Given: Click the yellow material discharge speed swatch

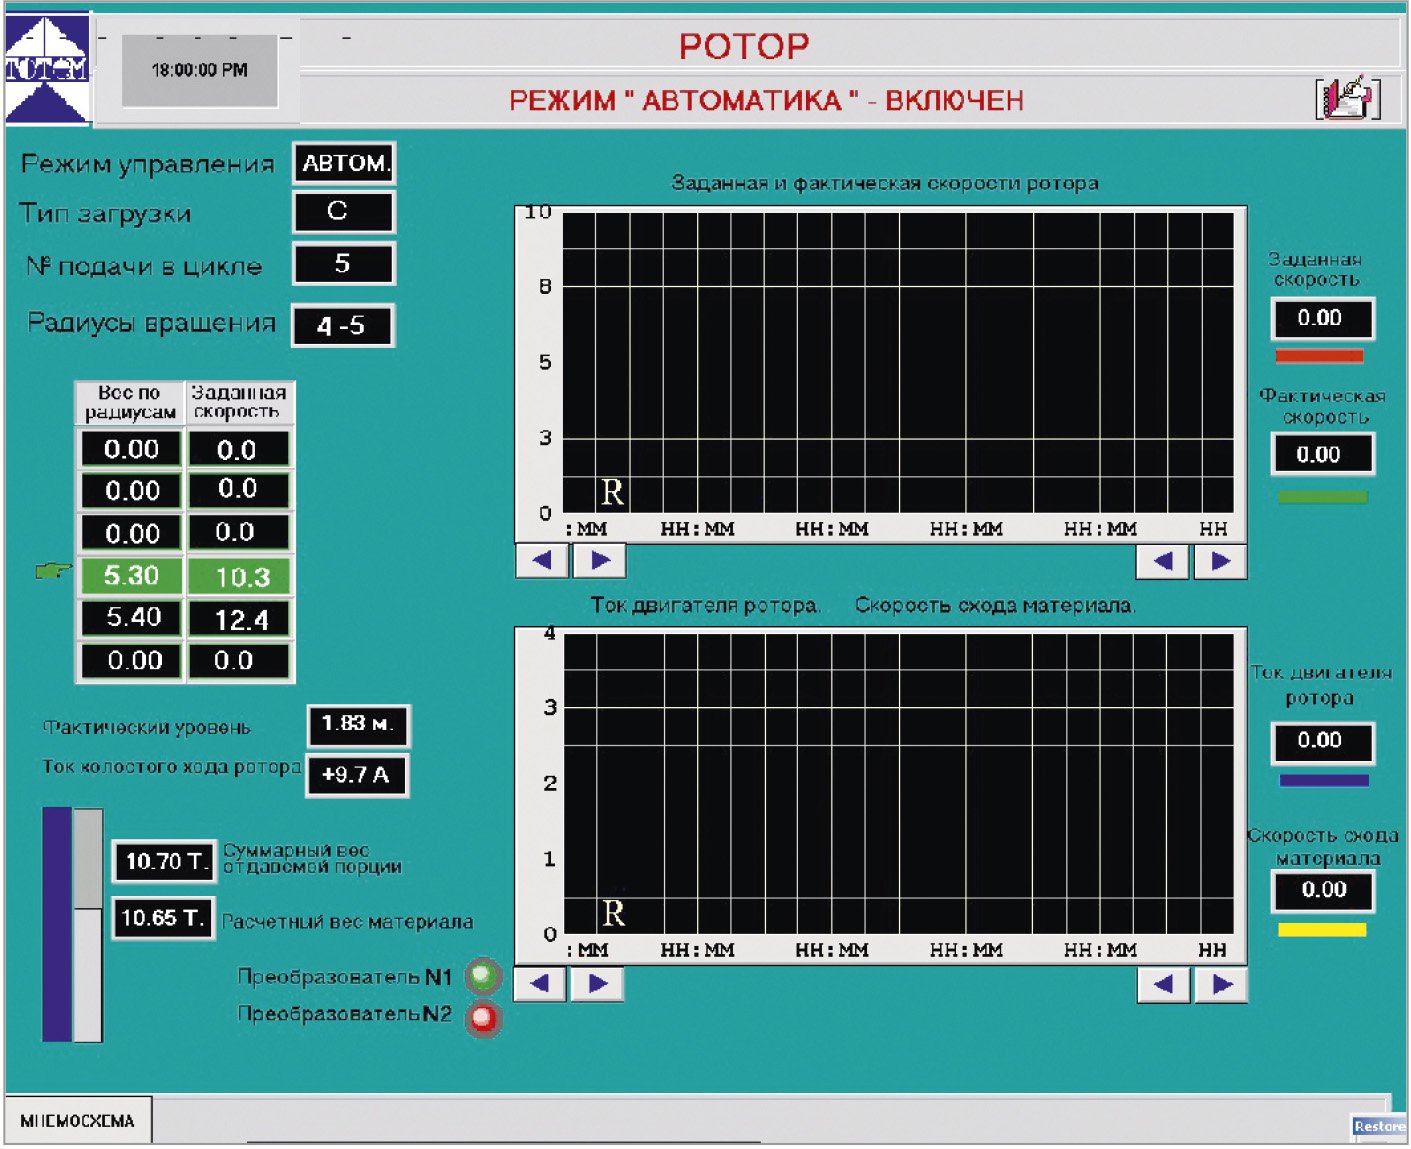Looking at the screenshot, I should 1322,929.
